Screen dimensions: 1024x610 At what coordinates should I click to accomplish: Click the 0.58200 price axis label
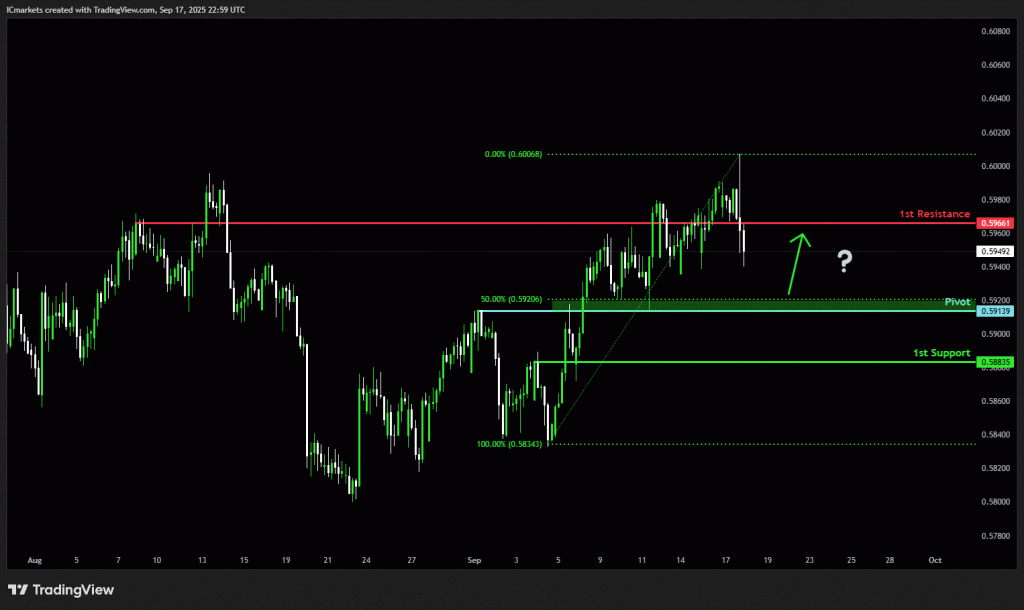(995, 468)
